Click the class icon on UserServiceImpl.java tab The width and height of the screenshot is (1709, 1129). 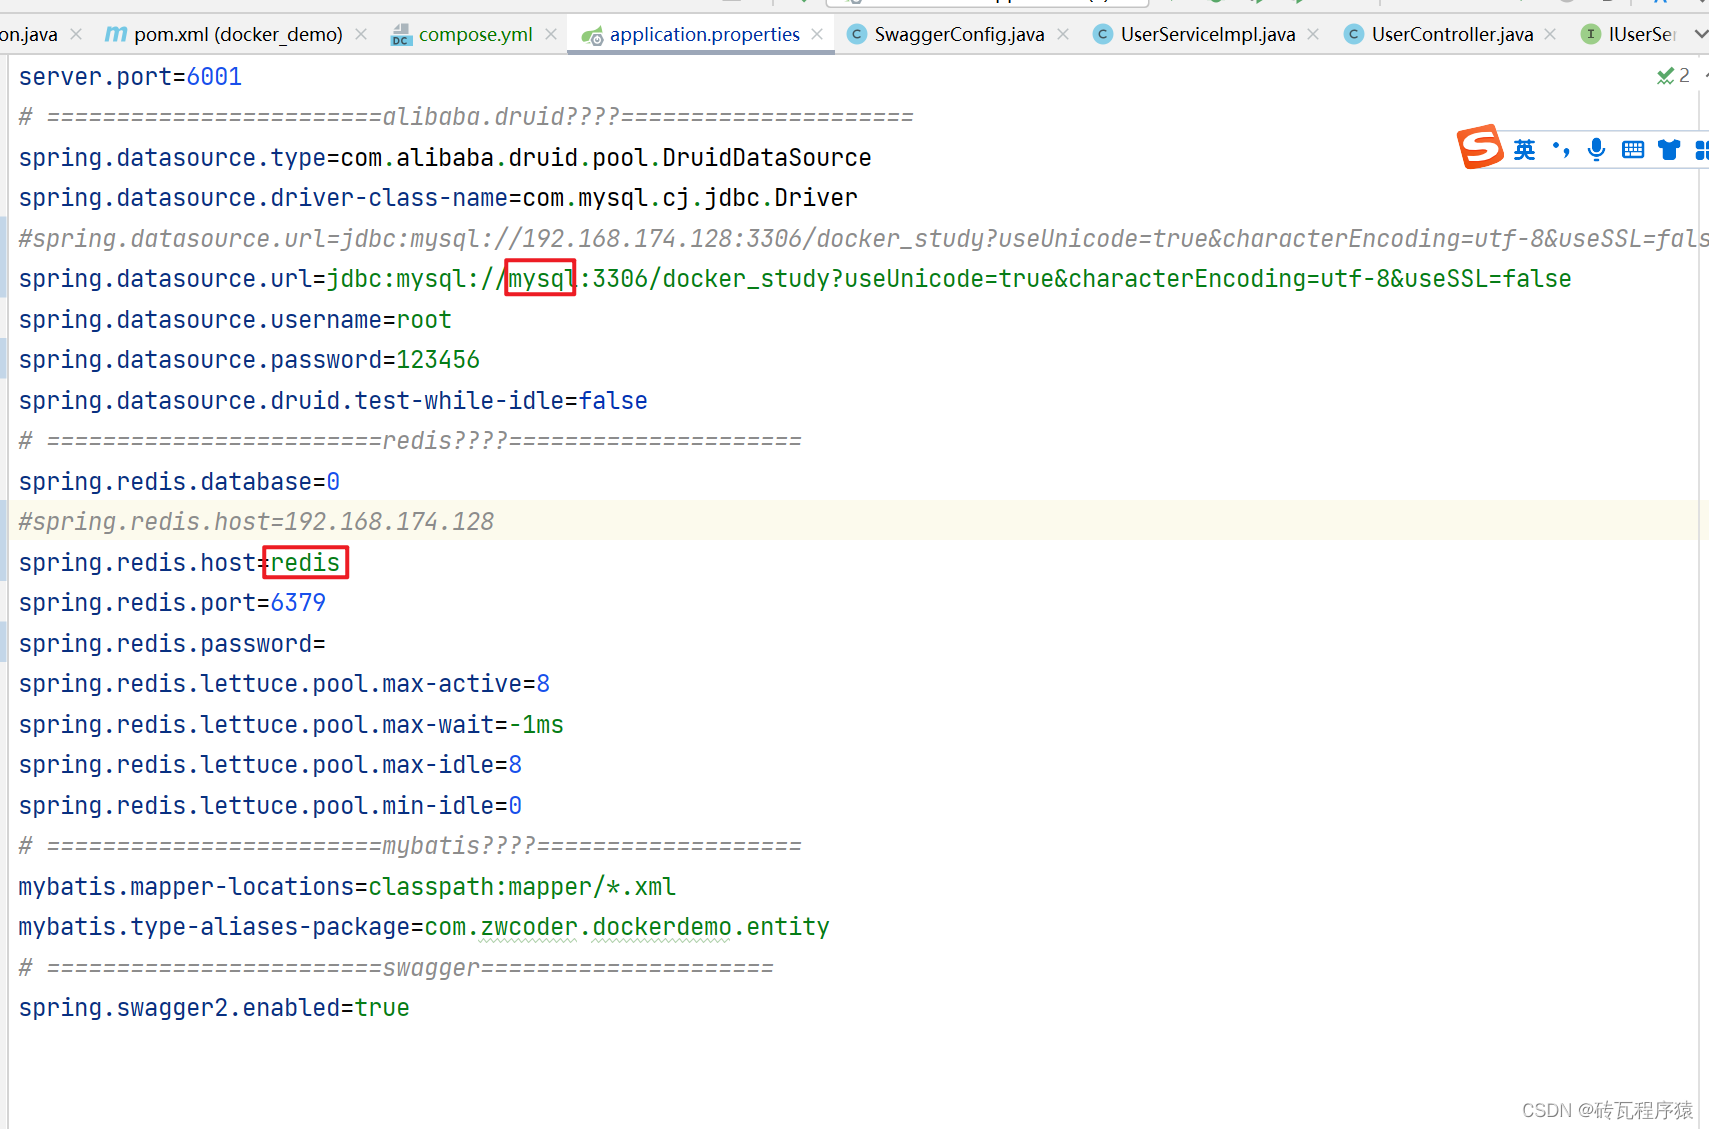coord(1102,34)
